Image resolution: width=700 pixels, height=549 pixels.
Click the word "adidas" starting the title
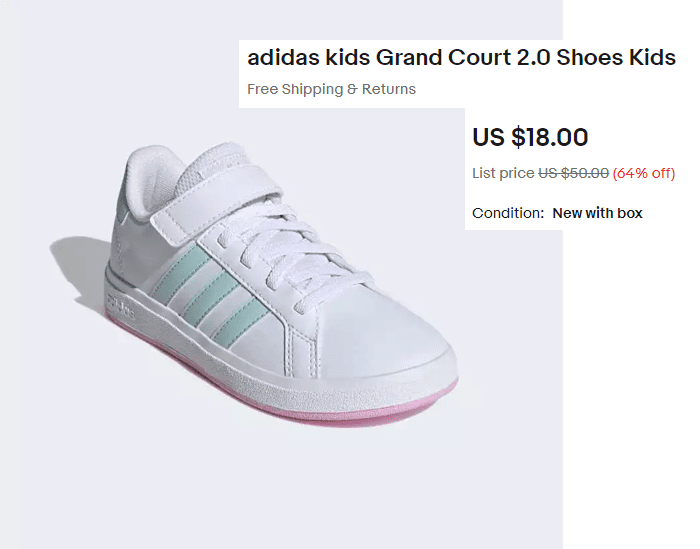[279, 57]
